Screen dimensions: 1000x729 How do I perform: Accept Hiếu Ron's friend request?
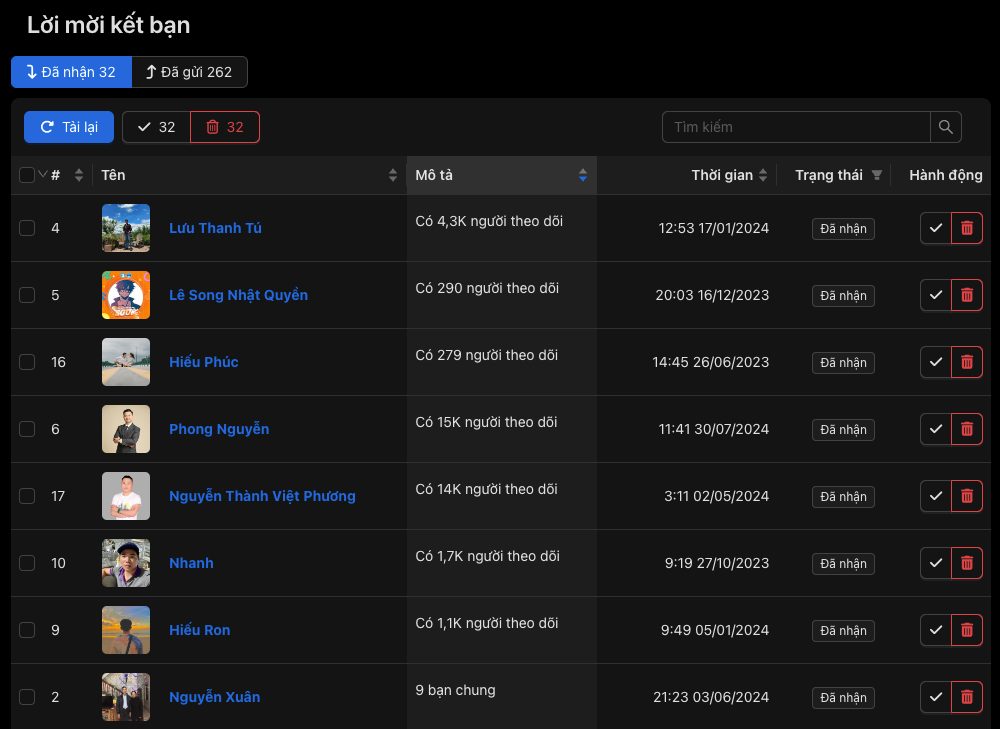pos(936,630)
